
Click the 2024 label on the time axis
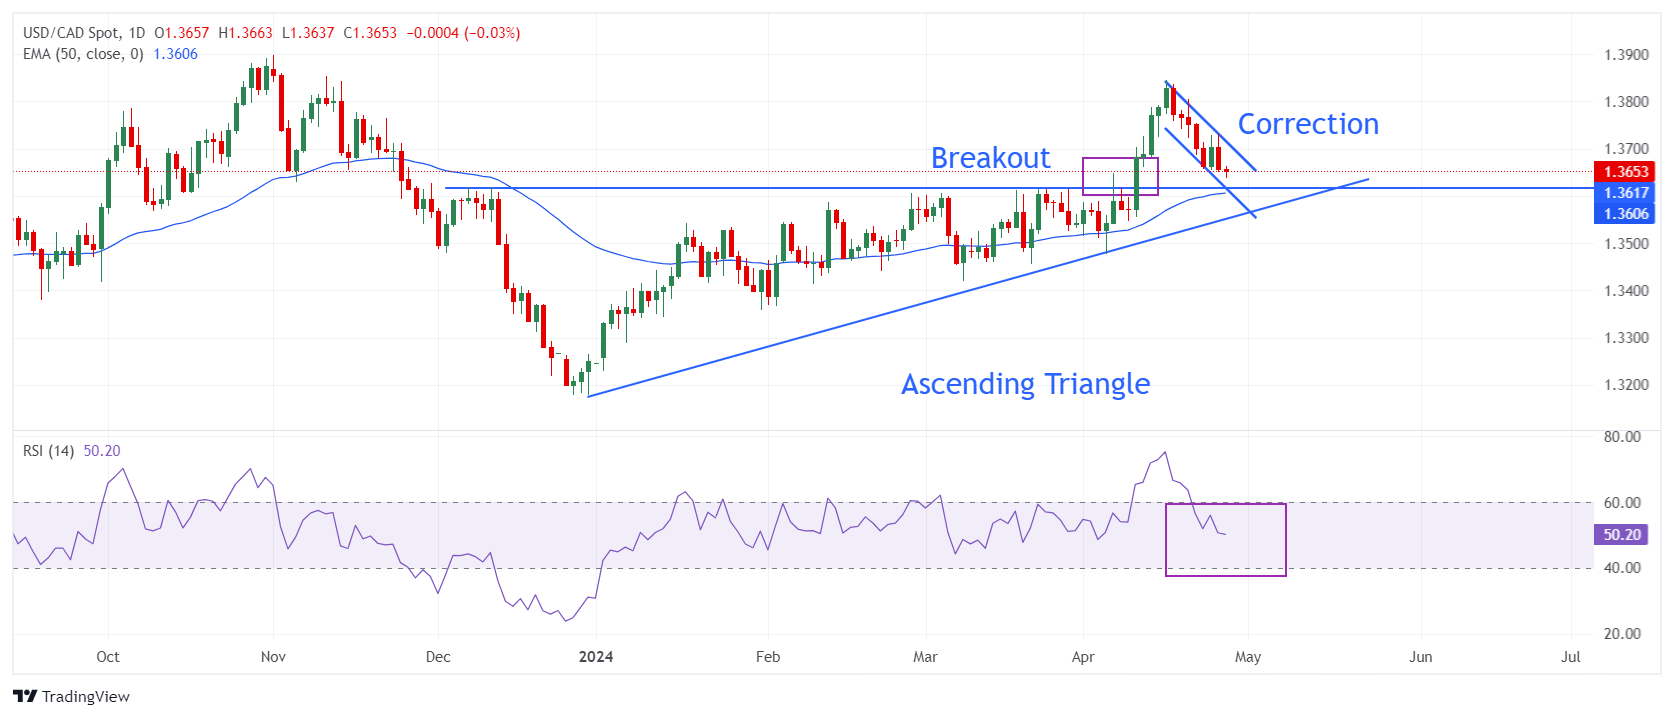(x=596, y=657)
